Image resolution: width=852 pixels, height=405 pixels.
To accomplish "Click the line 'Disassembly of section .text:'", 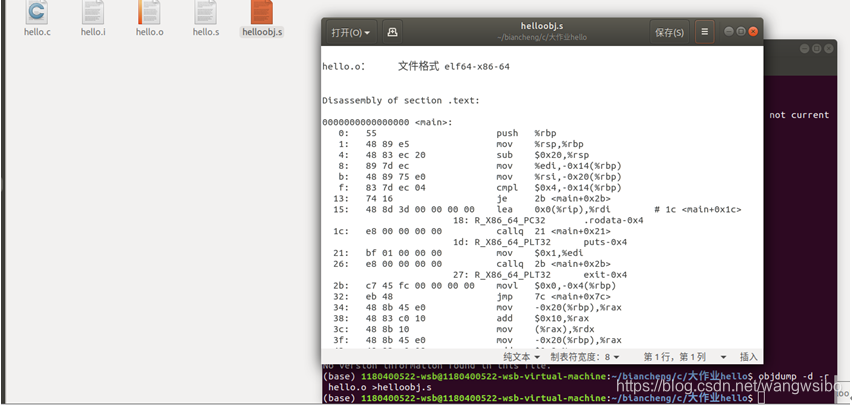I will coord(402,101).
